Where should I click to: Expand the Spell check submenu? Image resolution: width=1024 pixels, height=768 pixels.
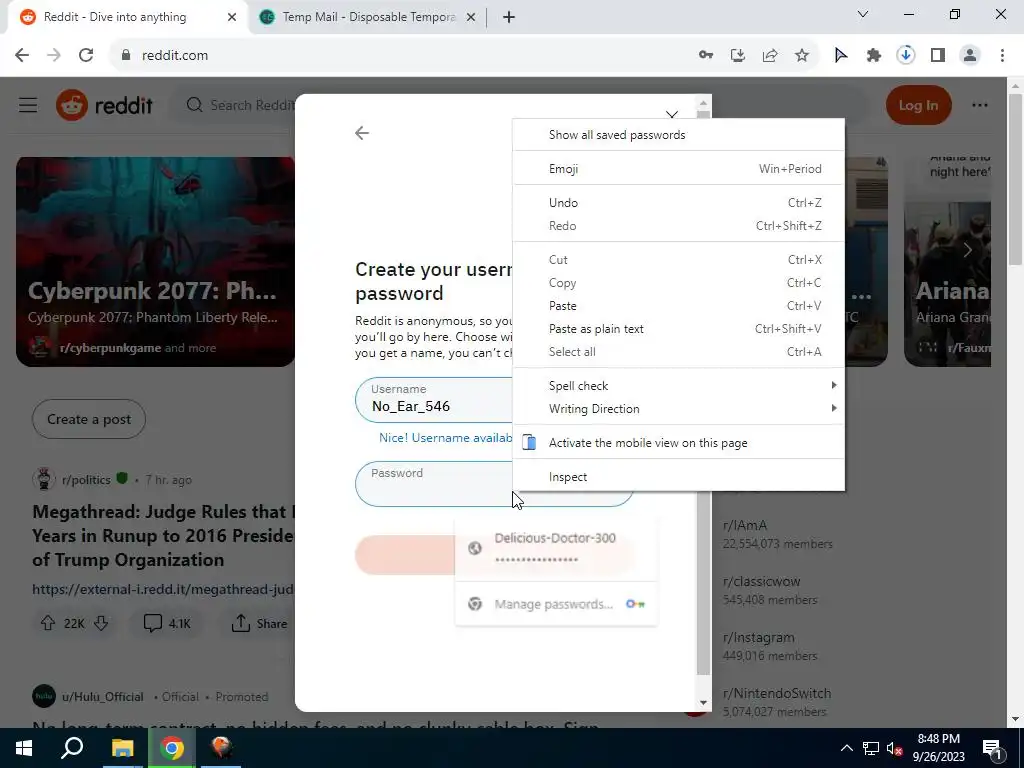(679, 385)
